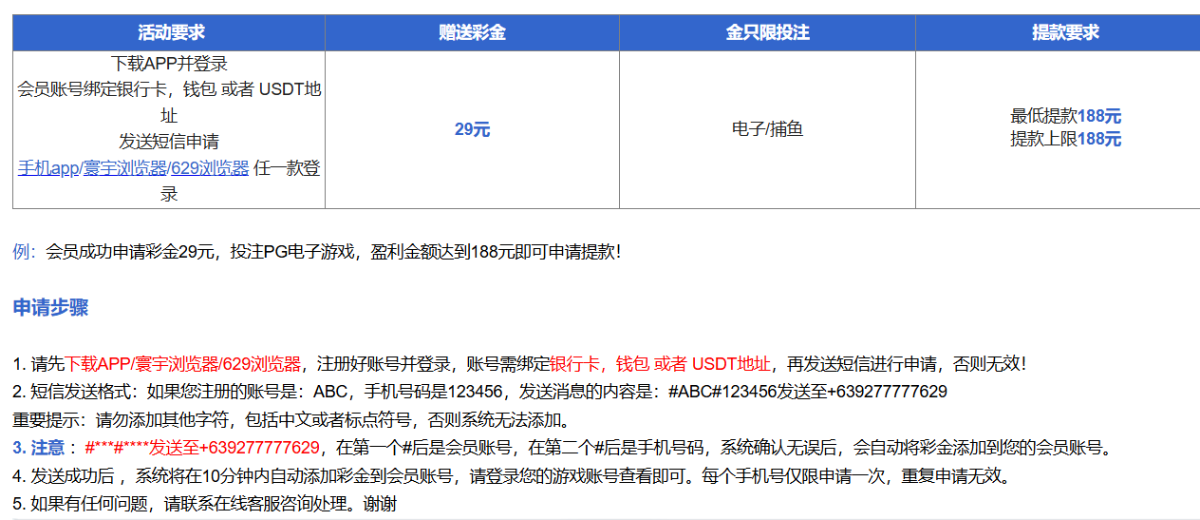Click the red #***#****发送至+639277777629 text
This screenshot has width=1200, height=520.
tap(202, 447)
